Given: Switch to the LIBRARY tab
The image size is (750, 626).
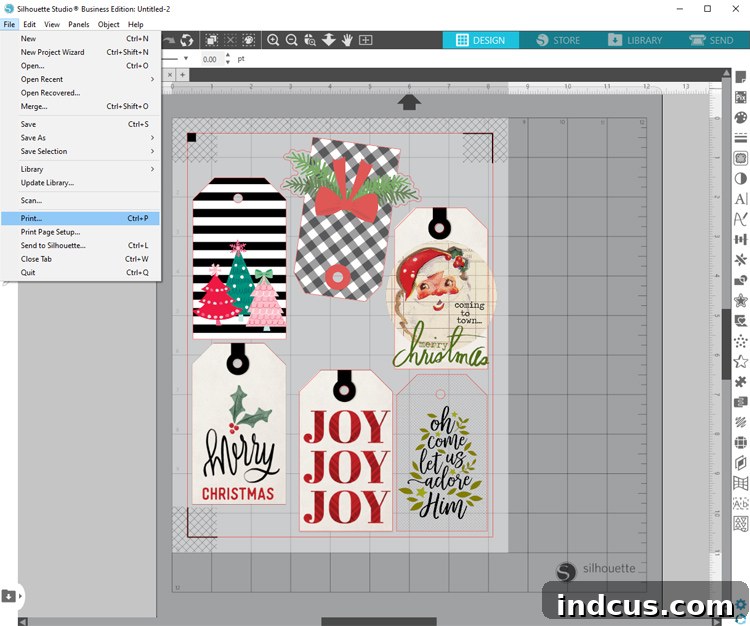Looking at the screenshot, I should [x=635, y=40].
